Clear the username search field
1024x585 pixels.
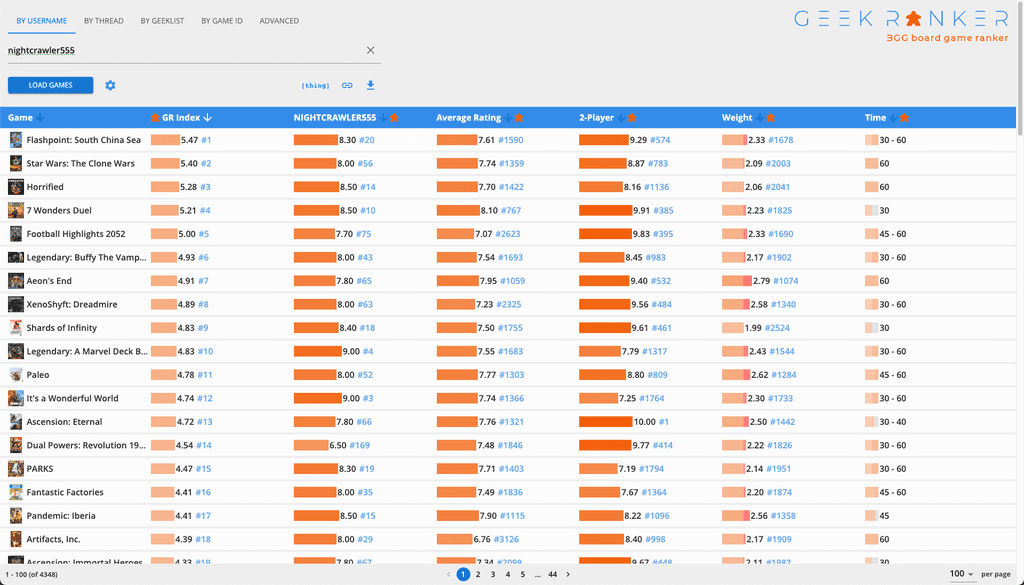click(370, 50)
